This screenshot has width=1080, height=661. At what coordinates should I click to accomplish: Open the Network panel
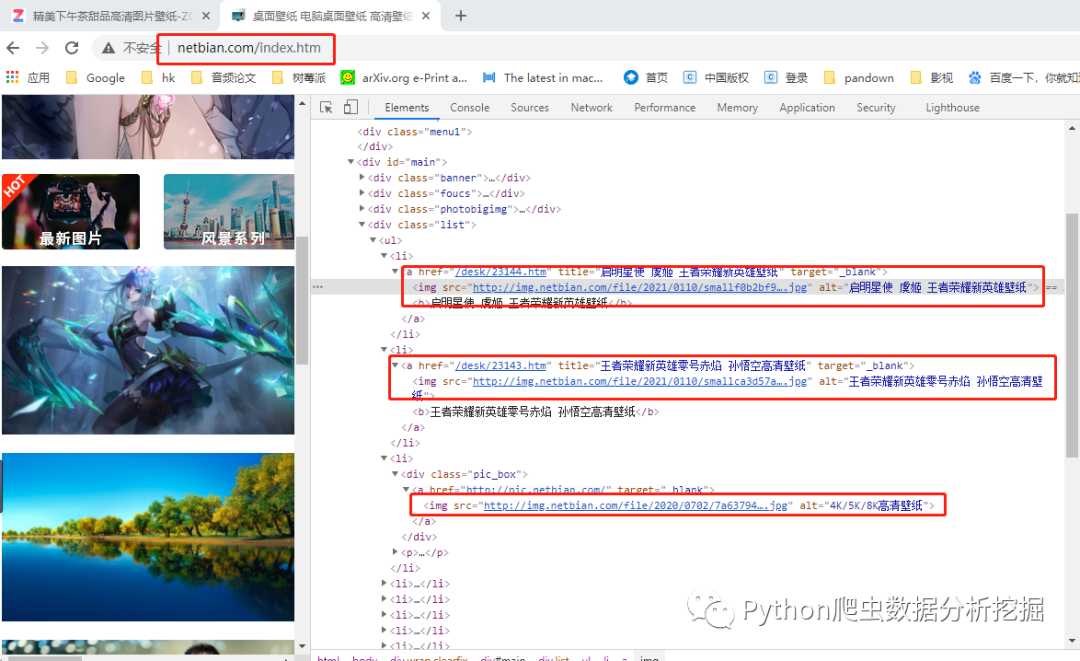click(591, 107)
